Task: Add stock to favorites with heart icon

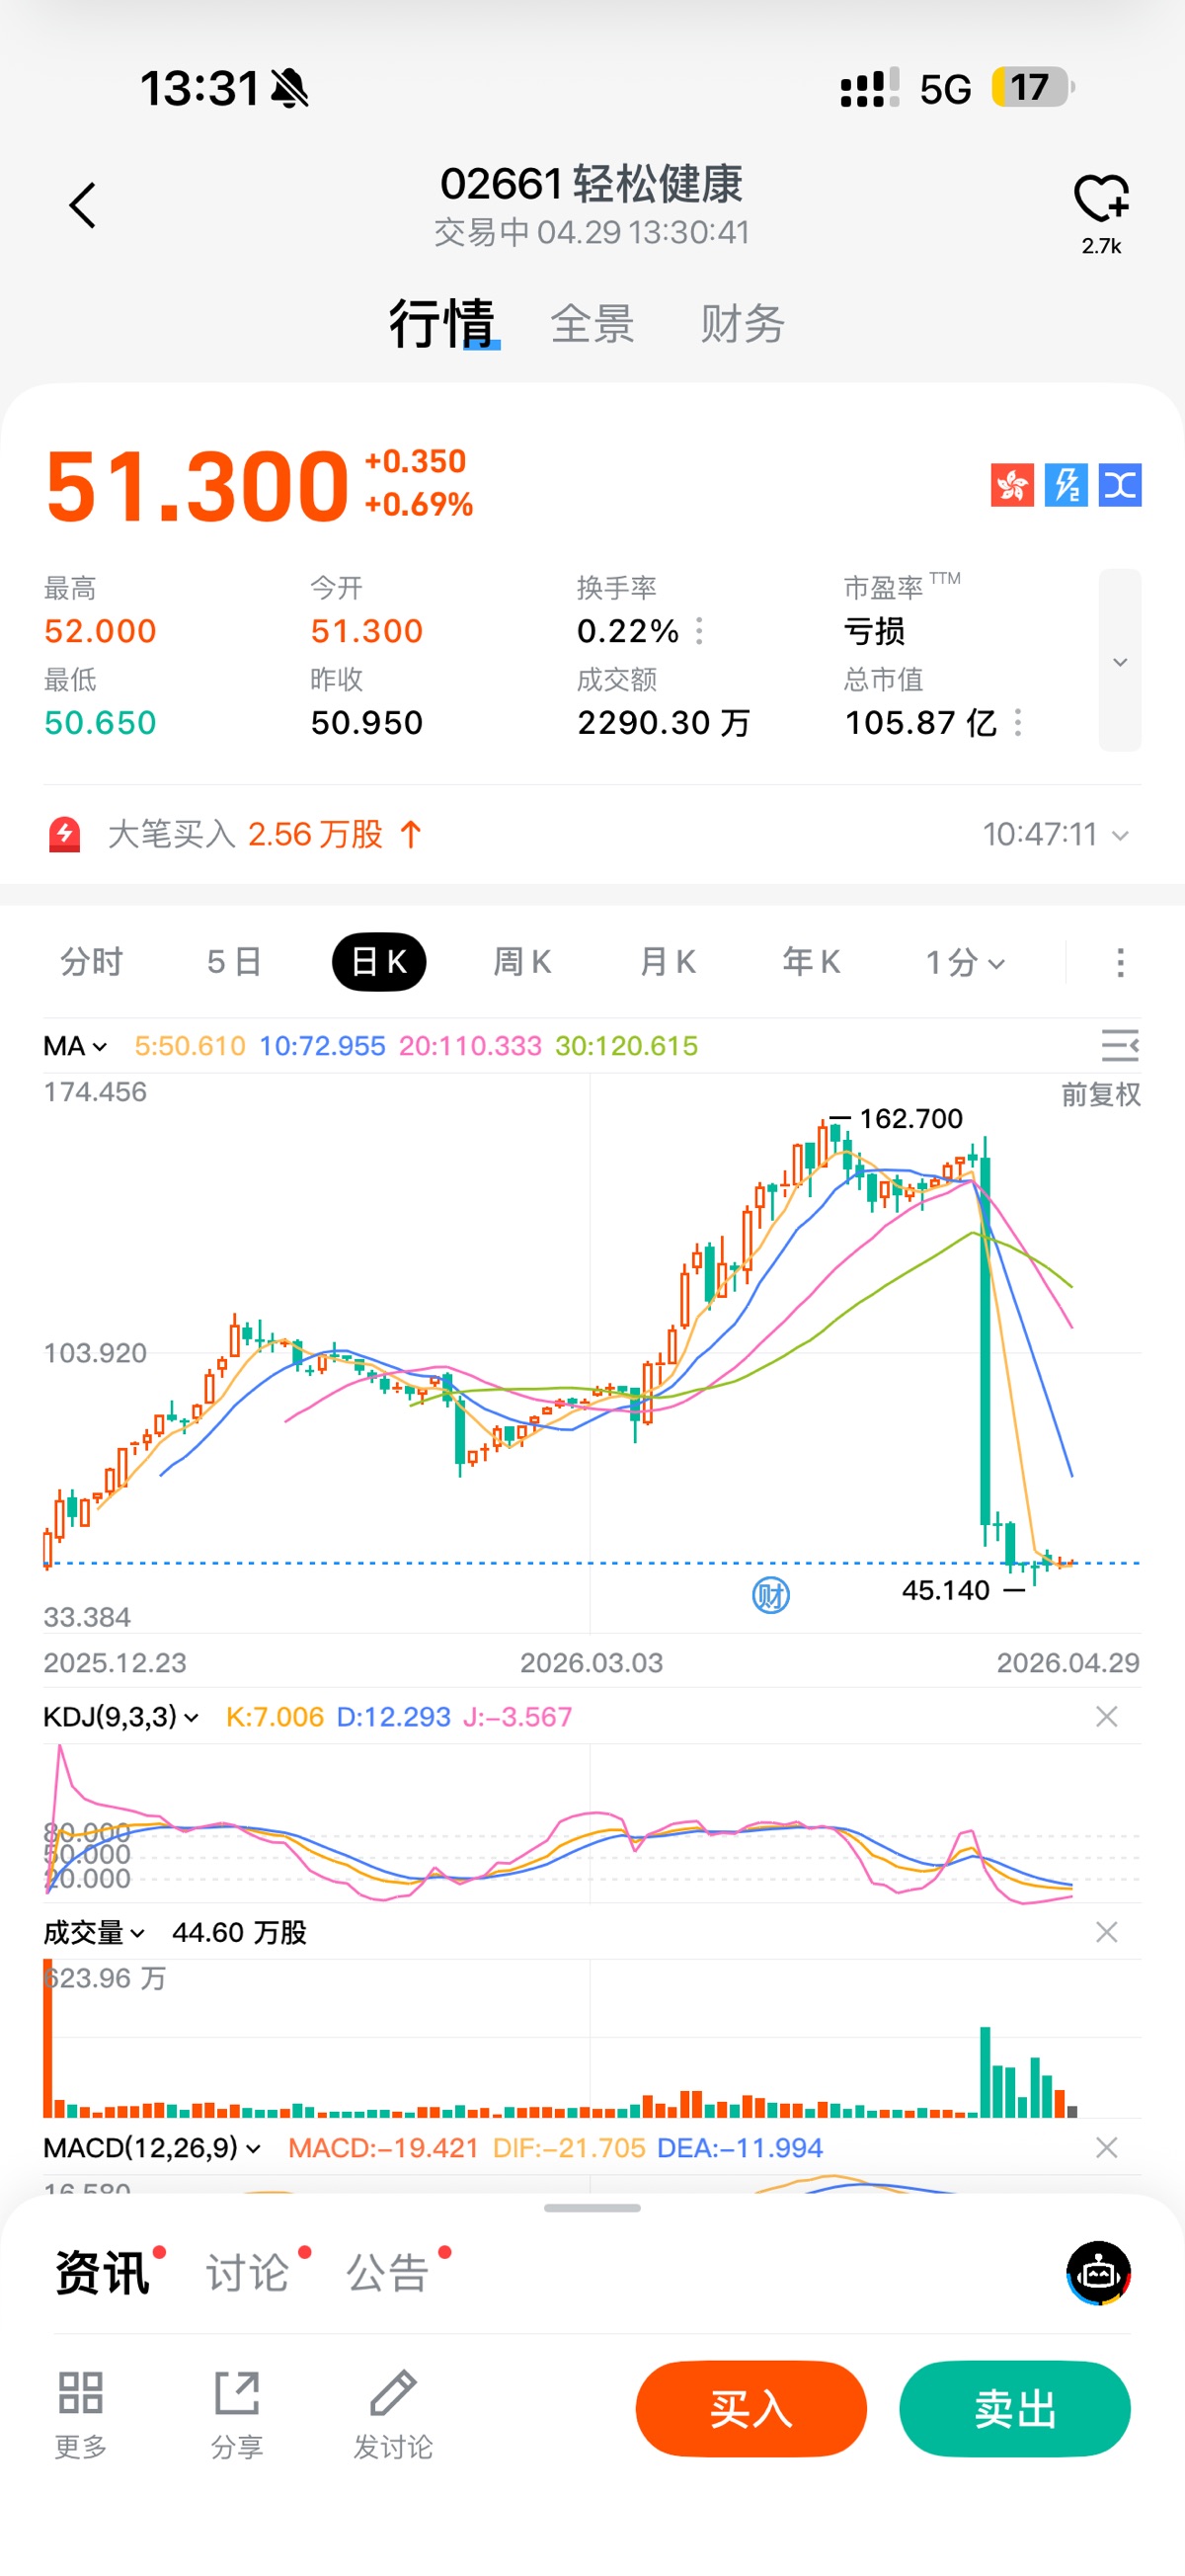Action: point(1100,197)
